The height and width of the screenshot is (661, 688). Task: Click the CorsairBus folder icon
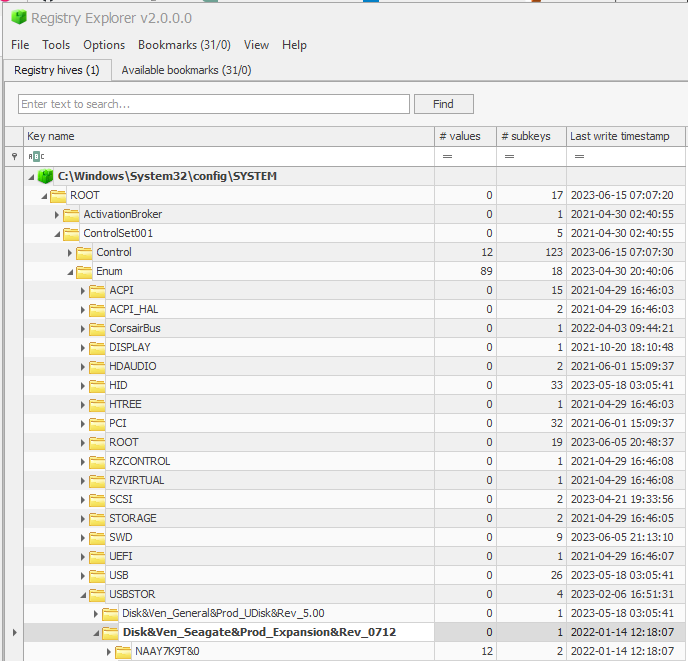coord(97,329)
